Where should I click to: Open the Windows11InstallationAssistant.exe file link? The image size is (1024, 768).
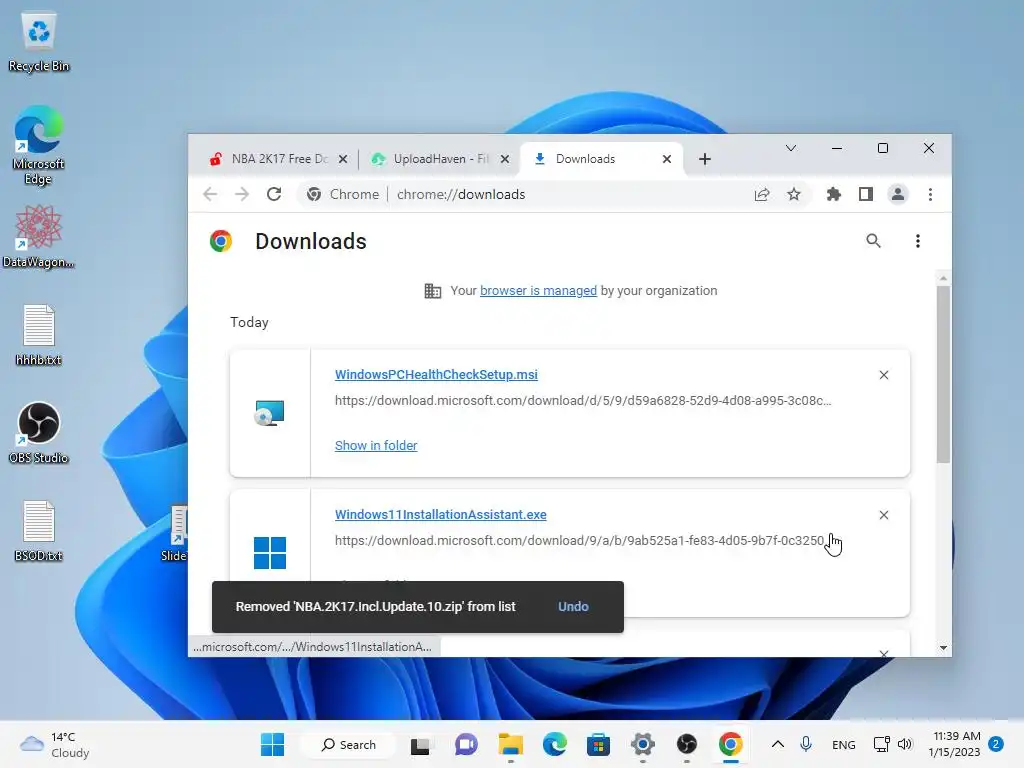point(441,515)
